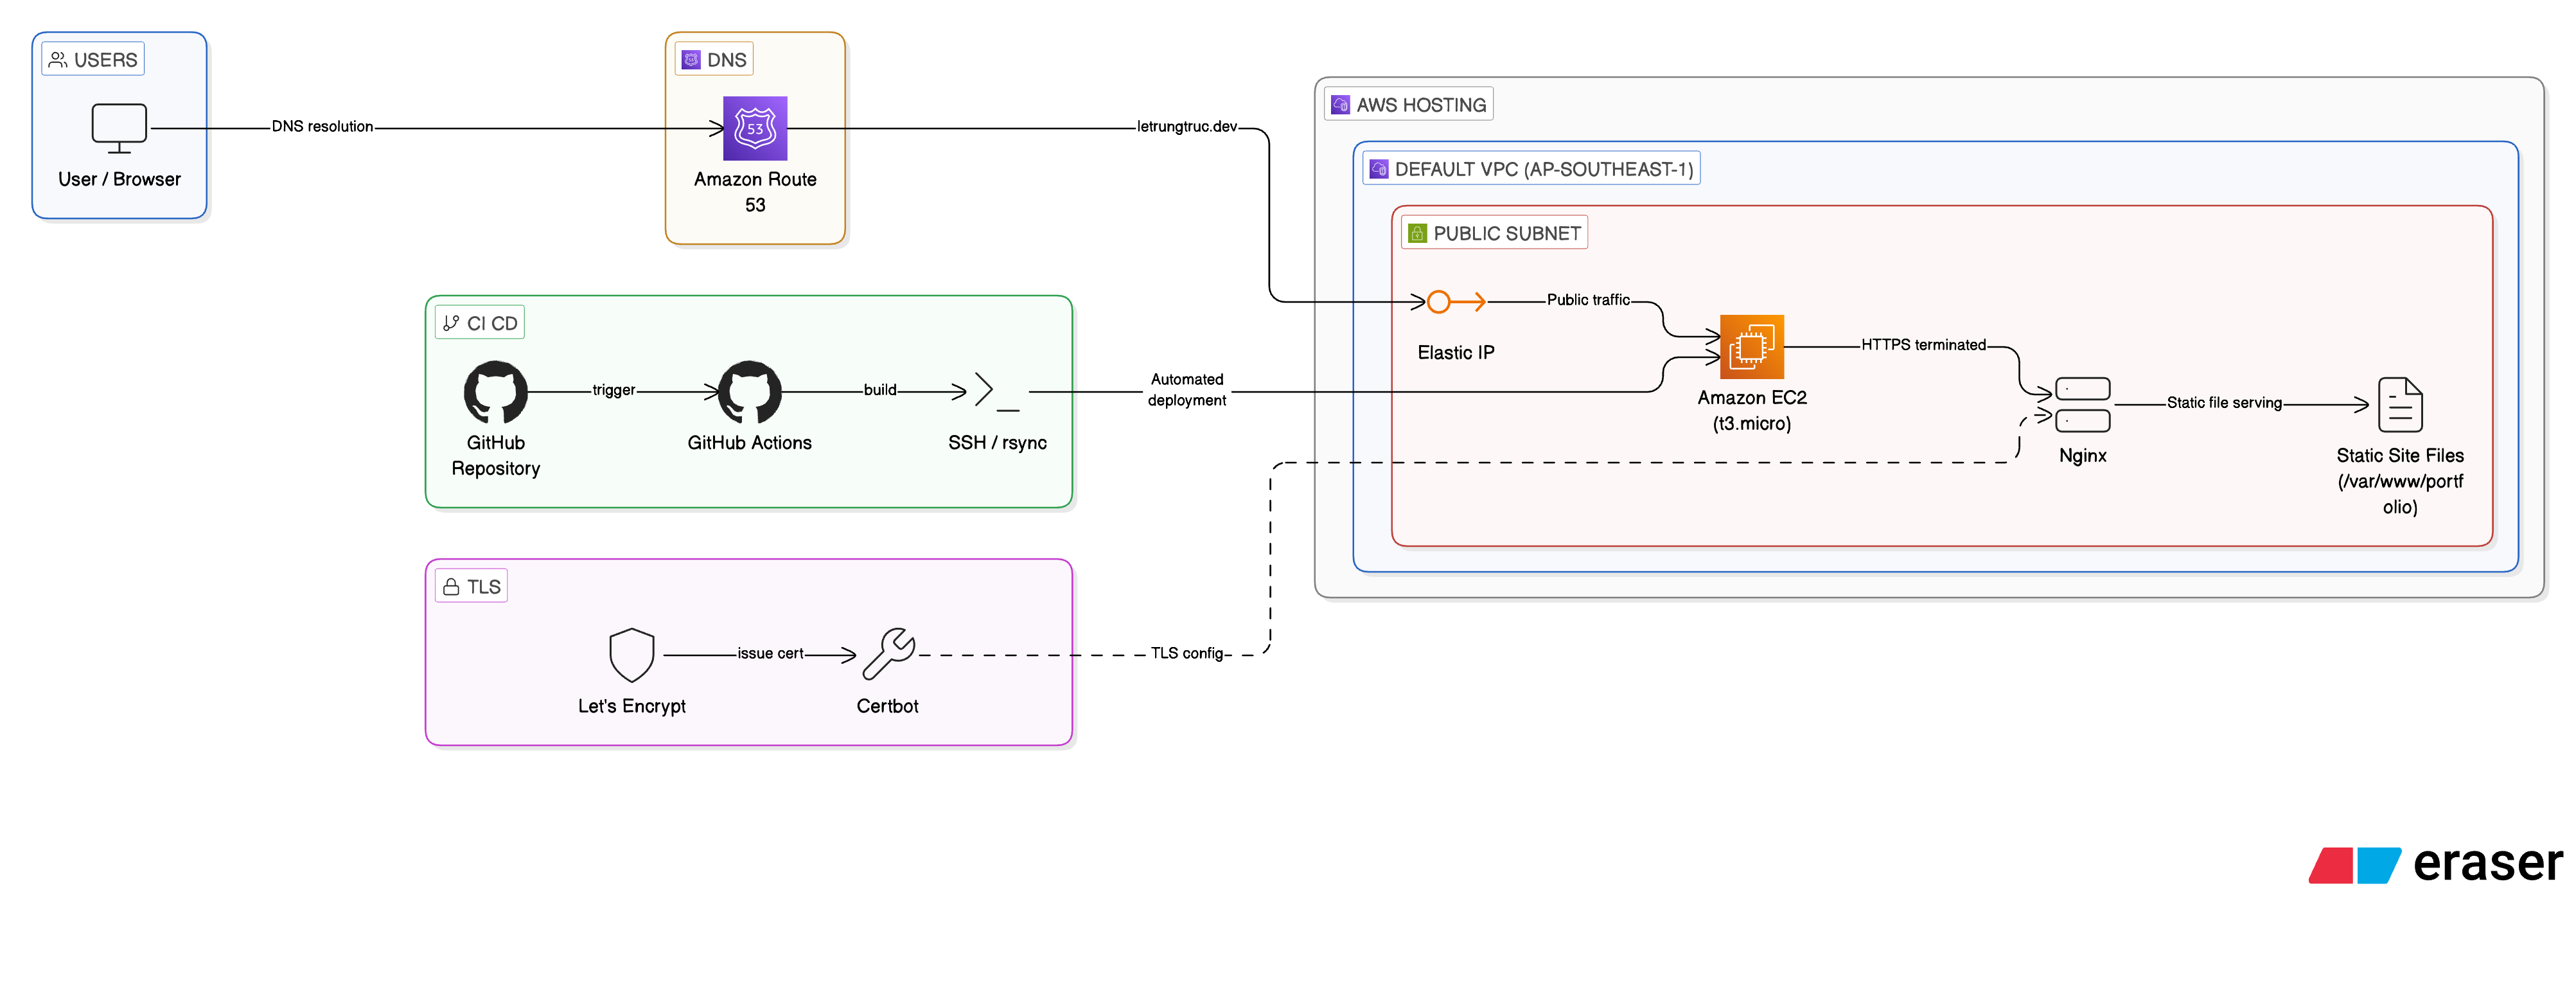Select the Amazon Route 53 icon

(755, 128)
